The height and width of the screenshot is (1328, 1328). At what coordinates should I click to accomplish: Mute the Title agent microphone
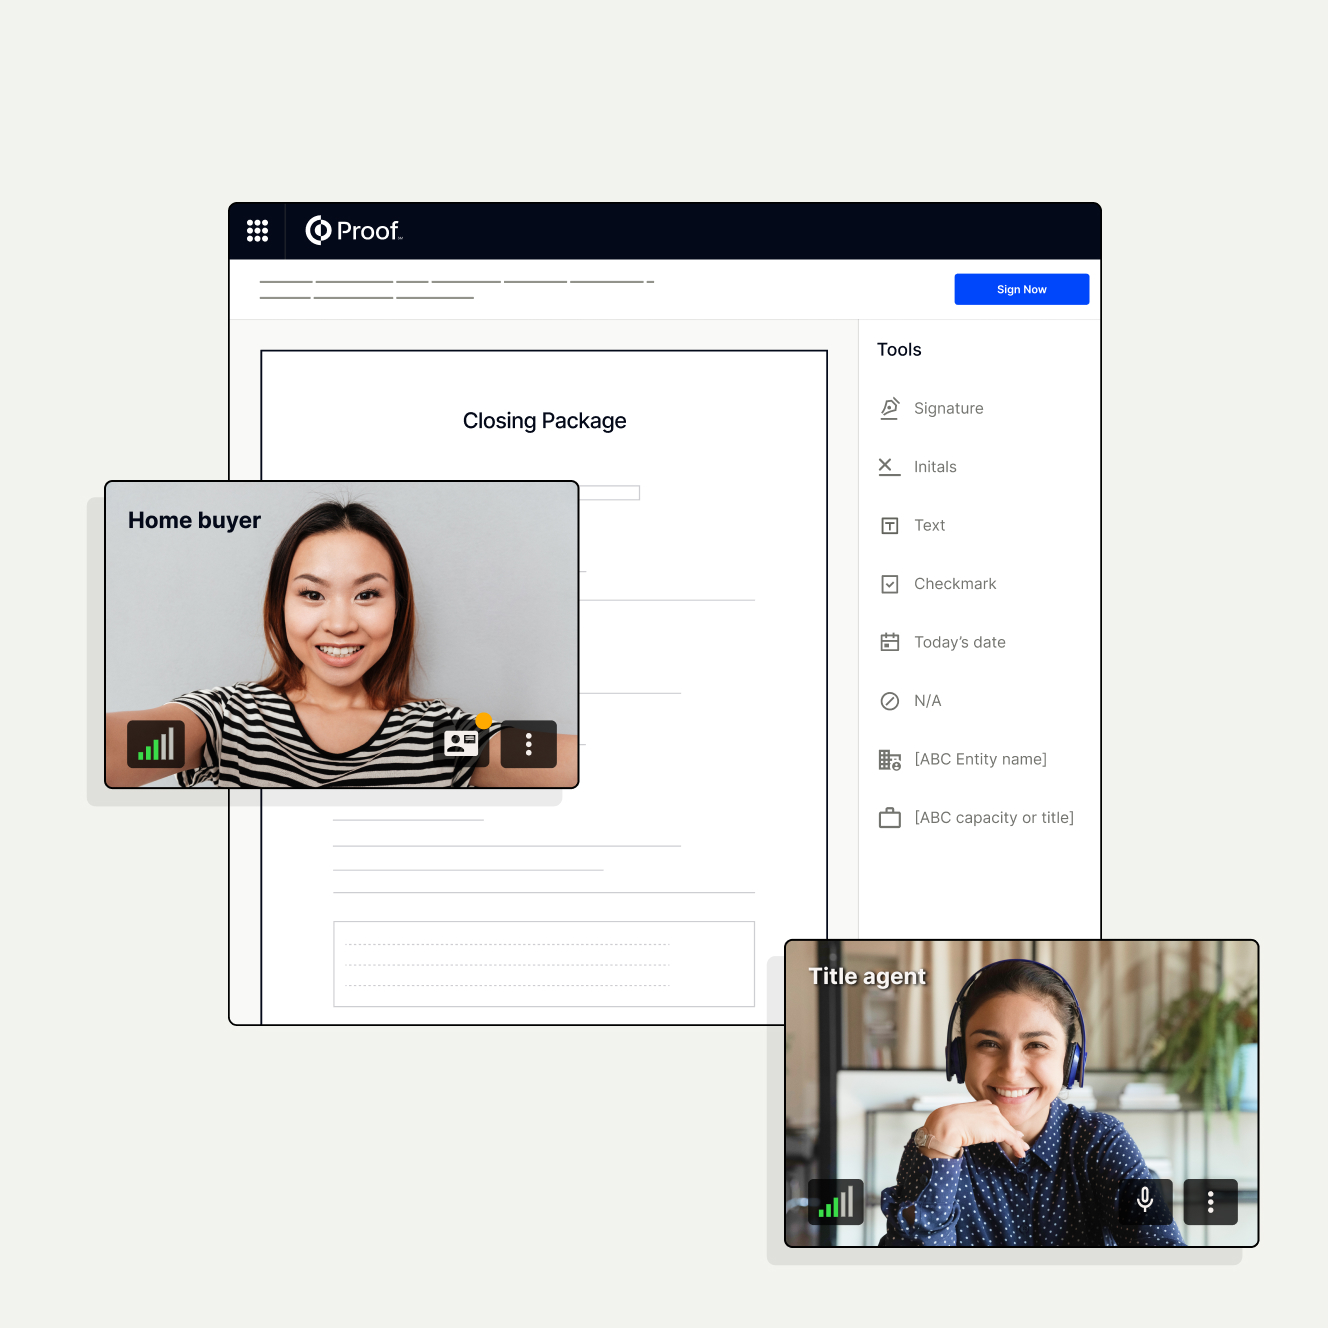[x=1145, y=1202]
